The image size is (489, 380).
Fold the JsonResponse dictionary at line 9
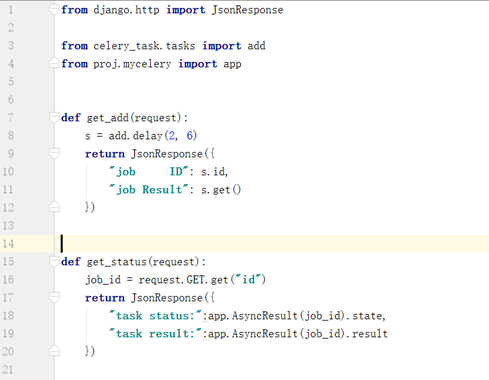tap(54, 153)
